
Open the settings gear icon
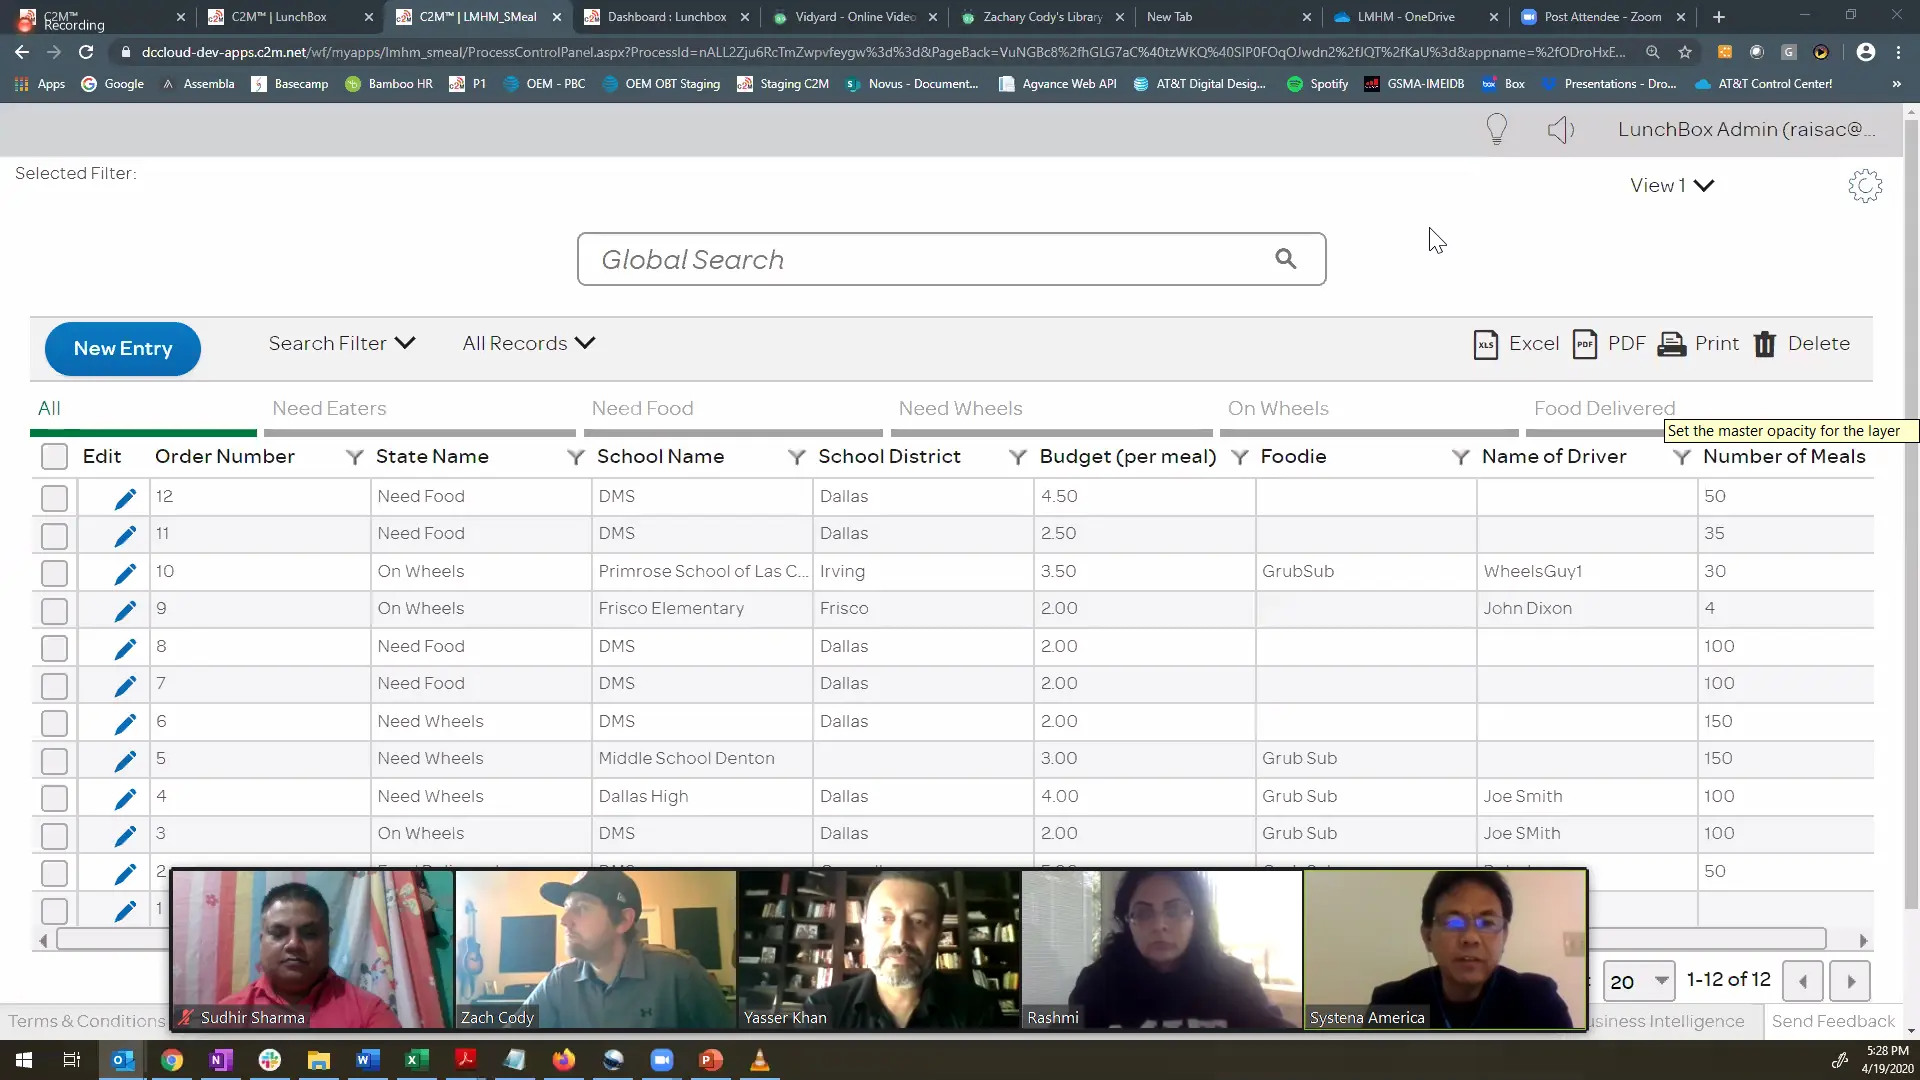[1864, 186]
